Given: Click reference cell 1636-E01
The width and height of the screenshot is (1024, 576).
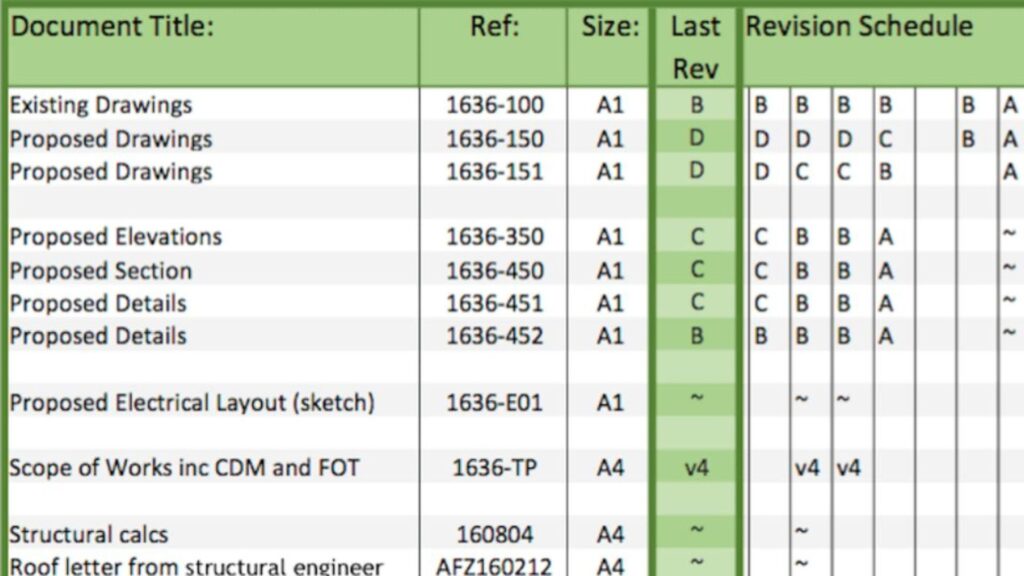Looking at the screenshot, I should 494,403.
